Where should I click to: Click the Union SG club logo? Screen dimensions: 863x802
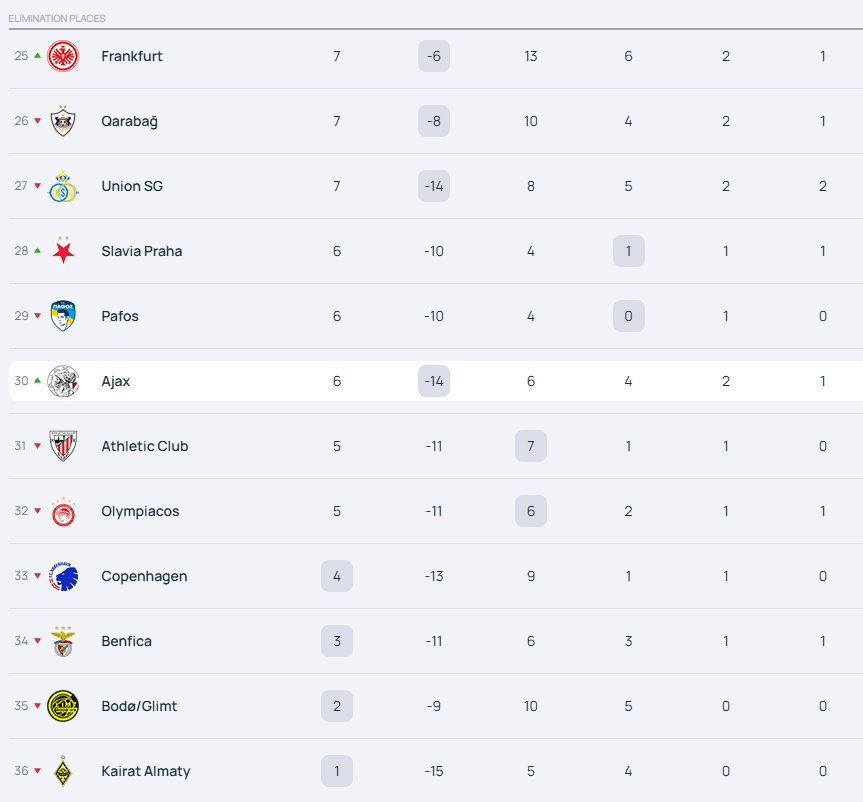[63, 186]
